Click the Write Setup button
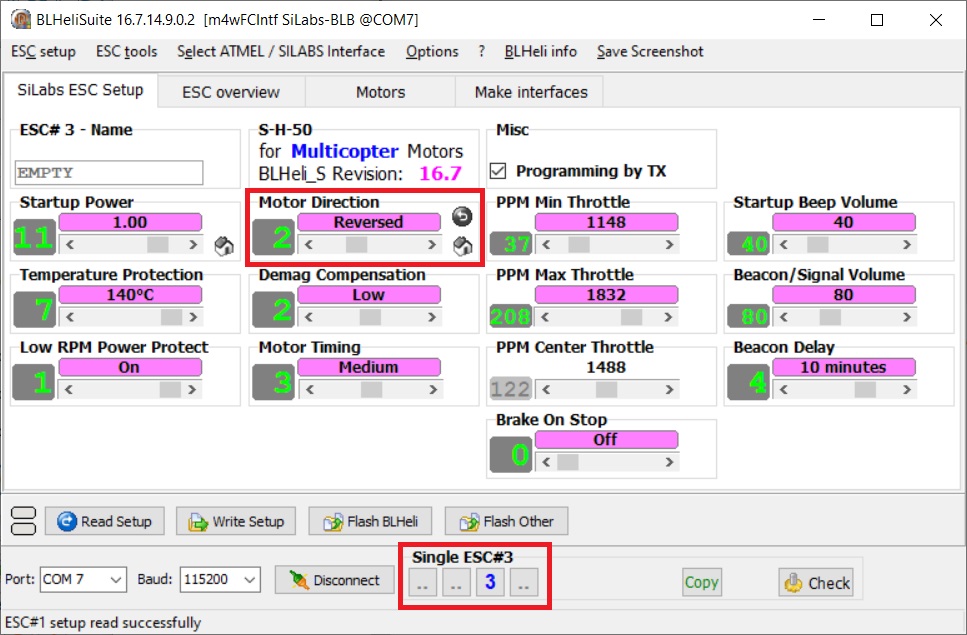 tap(236, 522)
